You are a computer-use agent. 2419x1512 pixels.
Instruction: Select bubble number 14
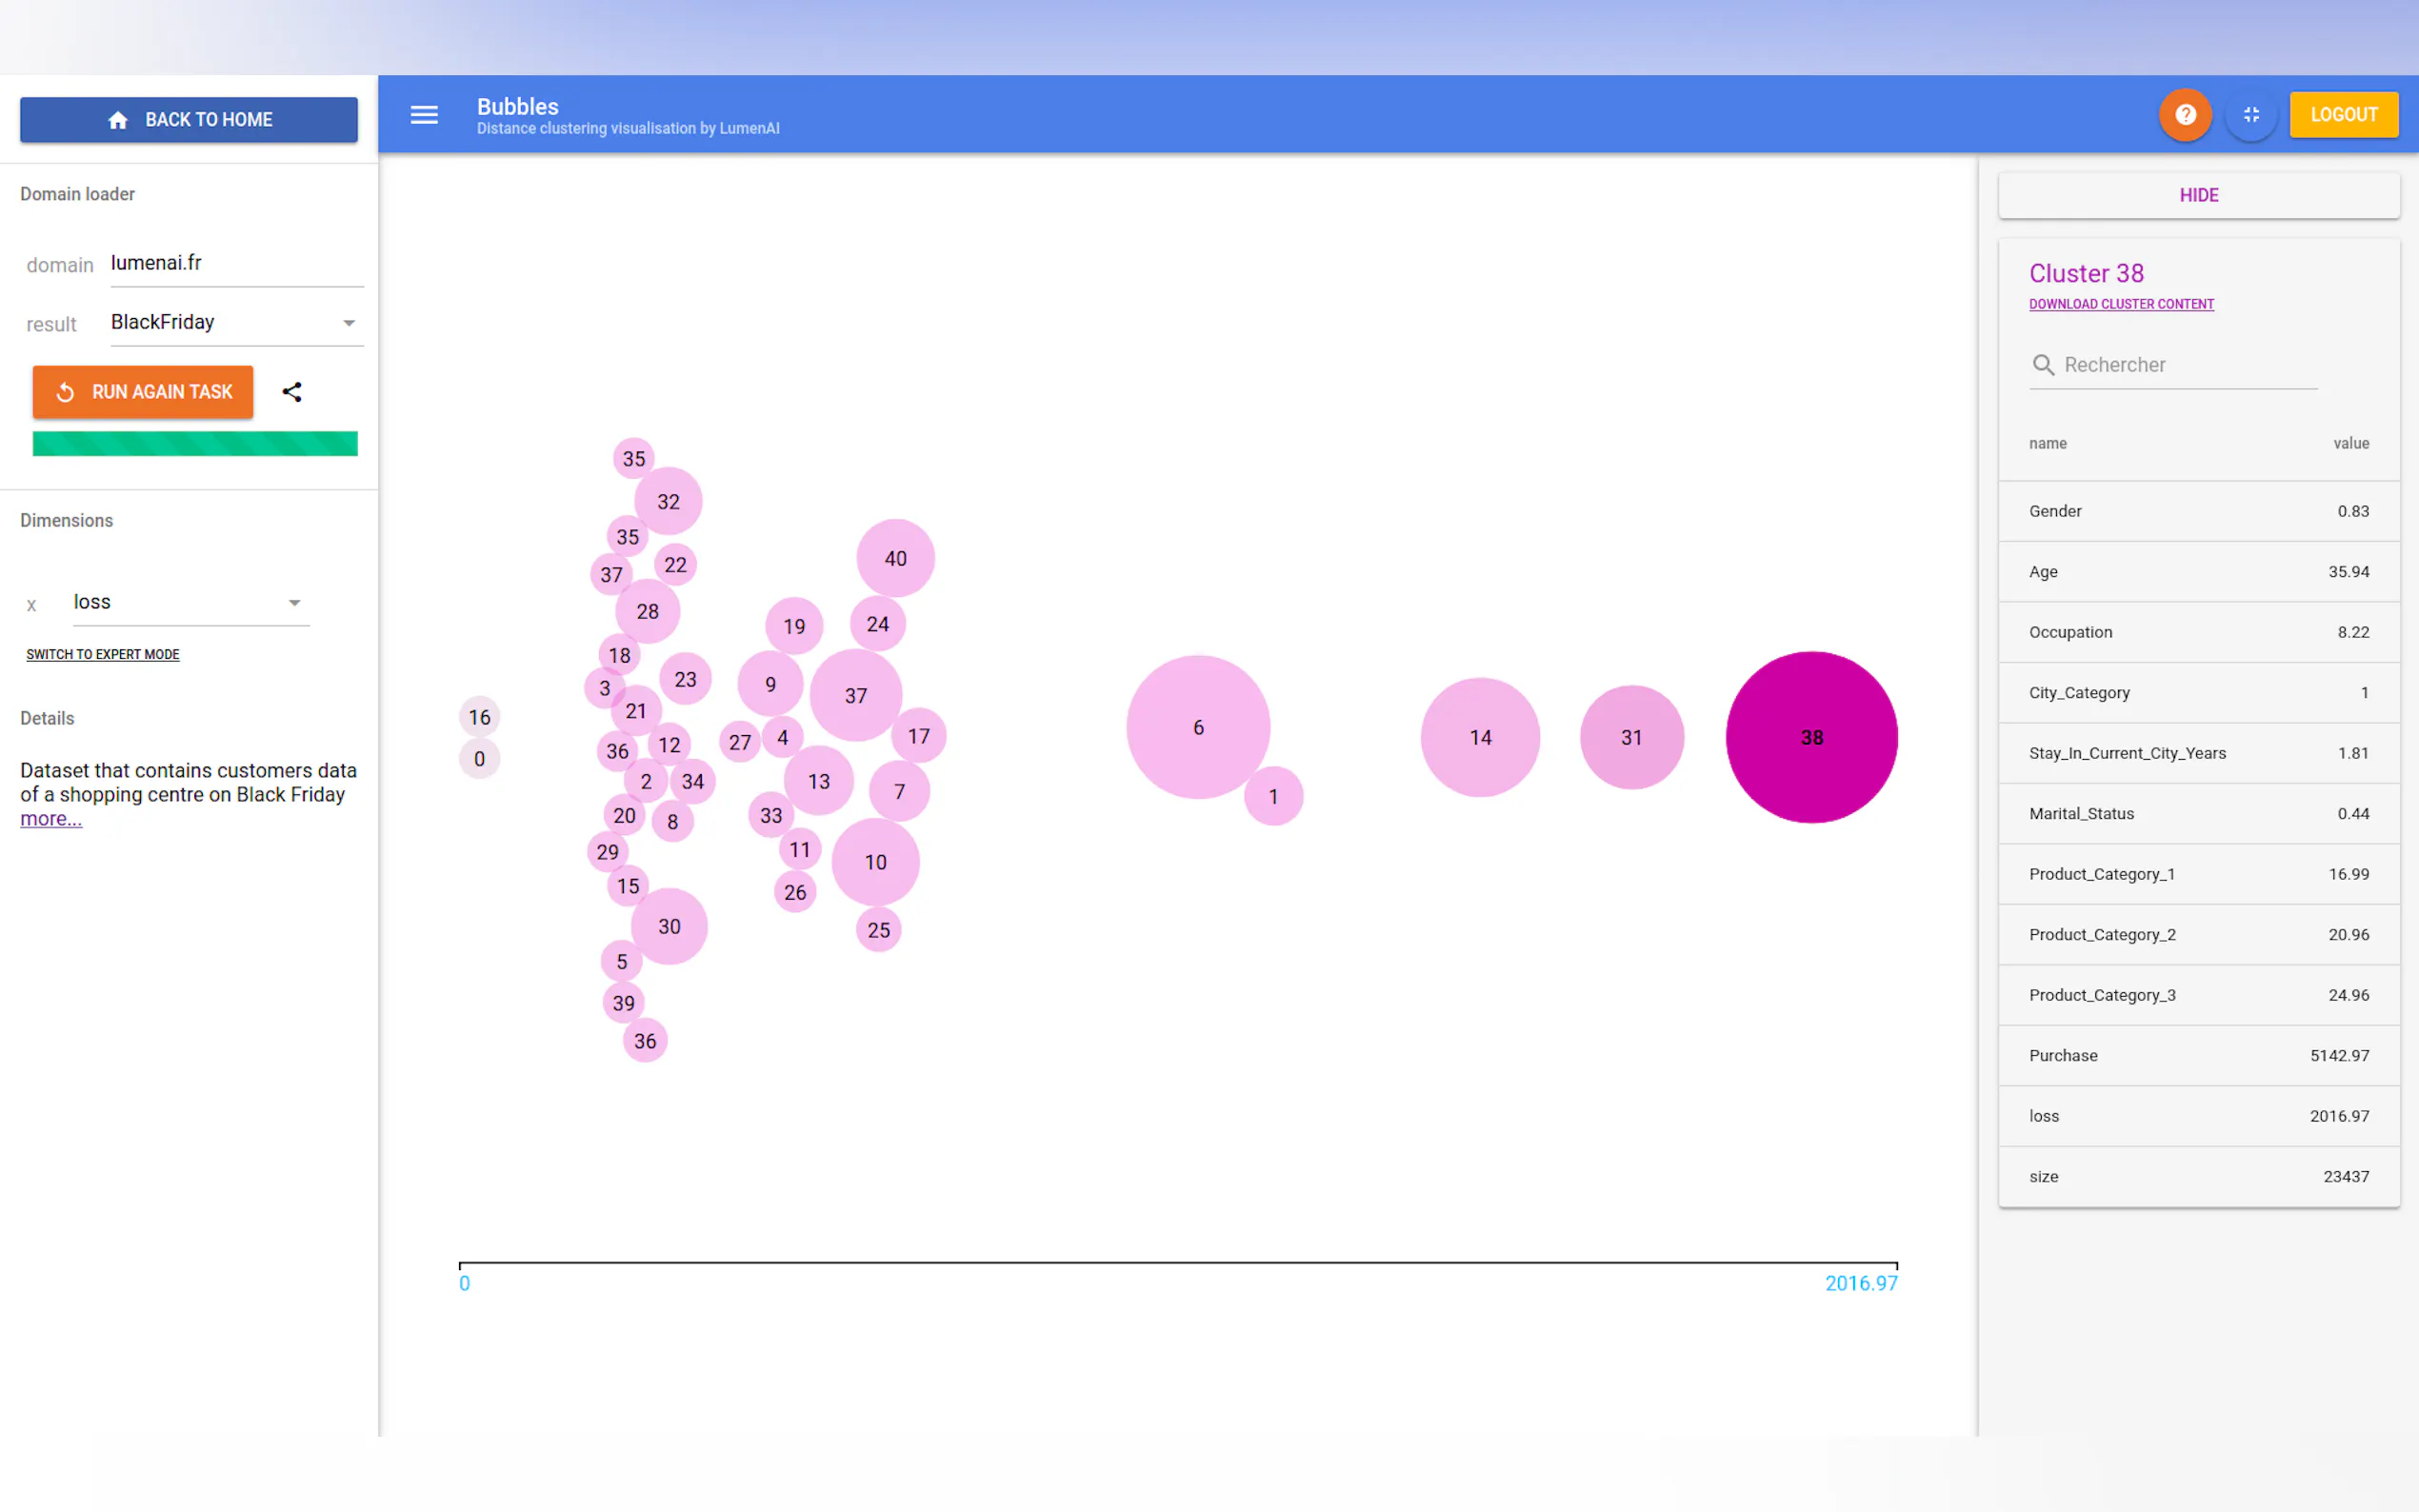tap(1480, 737)
